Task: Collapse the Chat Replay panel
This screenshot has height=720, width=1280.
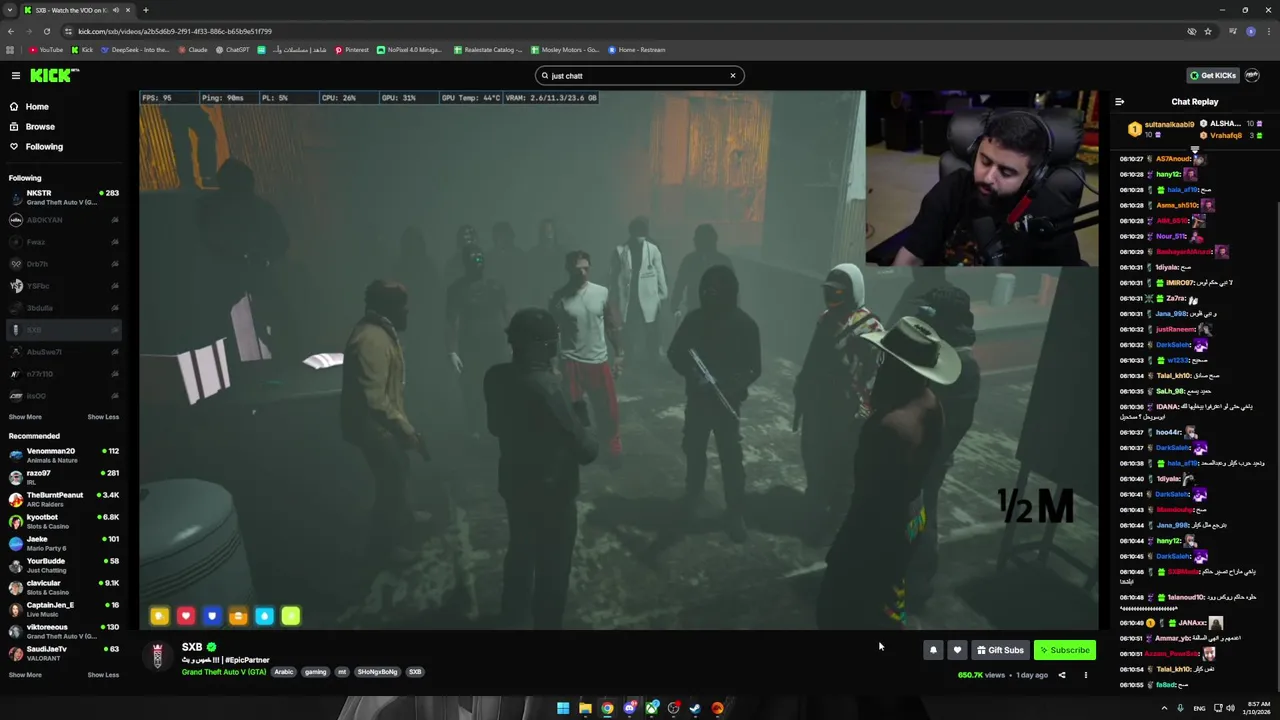Action: [1119, 102]
